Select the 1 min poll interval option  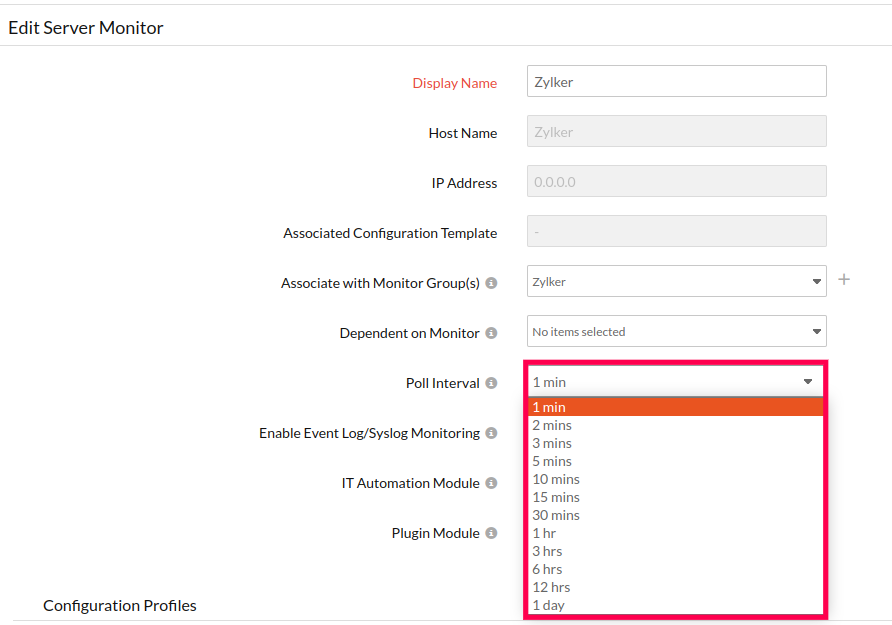pos(676,407)
